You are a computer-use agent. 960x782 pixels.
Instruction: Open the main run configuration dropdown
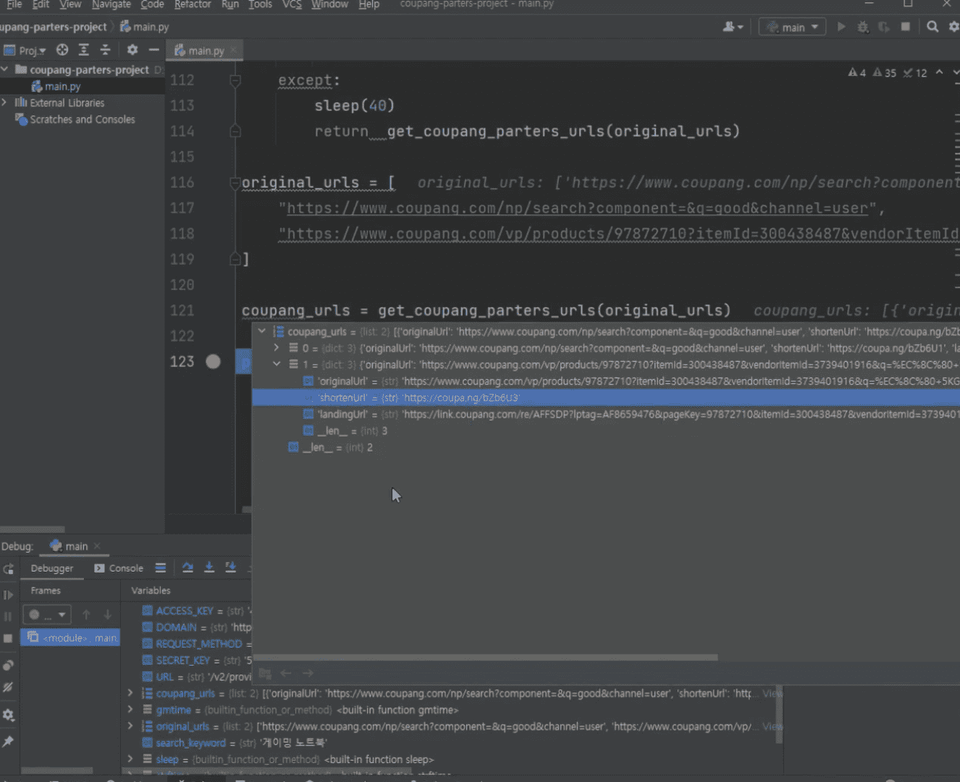[x=792, y=27]
